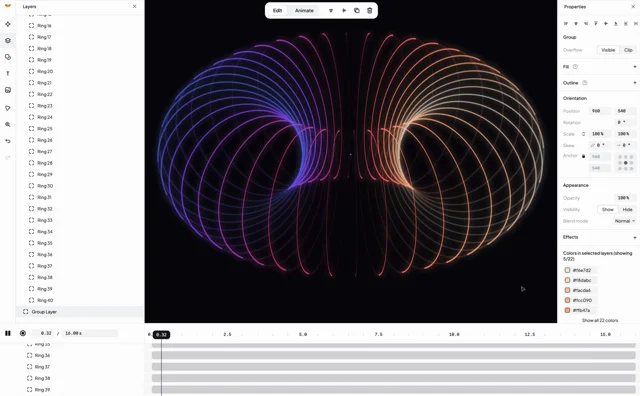Click the flip vertical icon in floating toolbar
Image resolution: width=640 pixels, height=396 pixels.
tap(331, 11)
